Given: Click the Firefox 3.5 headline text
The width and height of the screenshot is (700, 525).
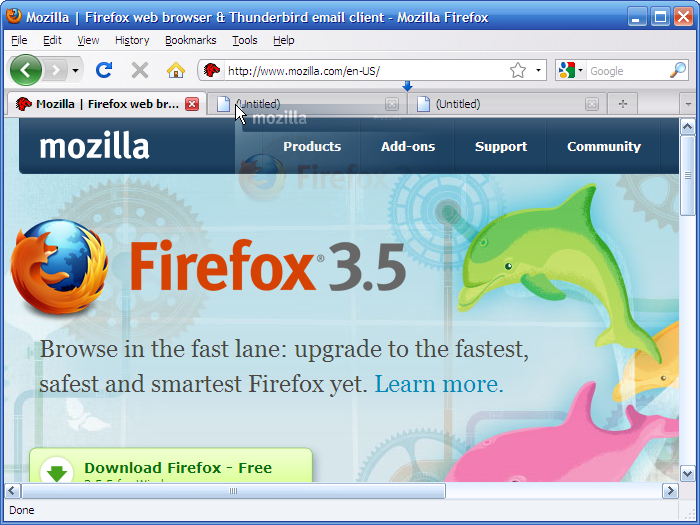Looking at the screenshot, I should [x=268, y=267].
